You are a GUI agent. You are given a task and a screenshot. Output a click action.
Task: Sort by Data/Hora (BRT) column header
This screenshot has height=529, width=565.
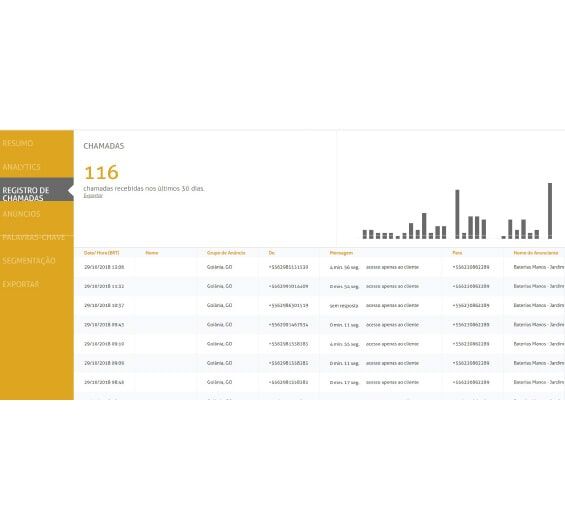click(x=101, y=253)
